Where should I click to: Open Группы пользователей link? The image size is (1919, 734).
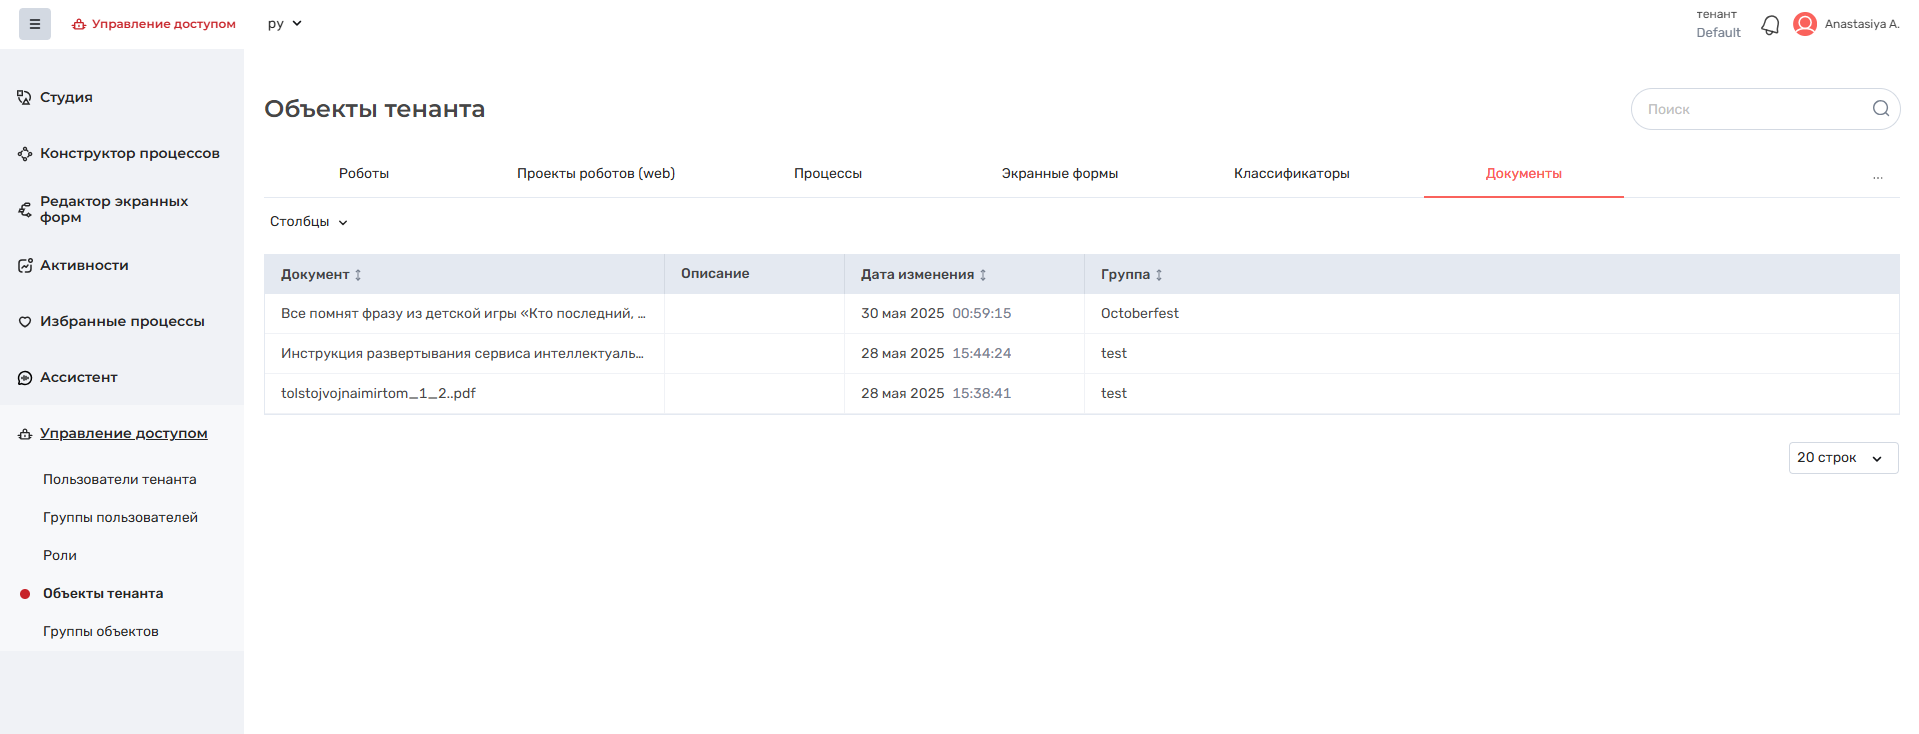click(120, 517)
